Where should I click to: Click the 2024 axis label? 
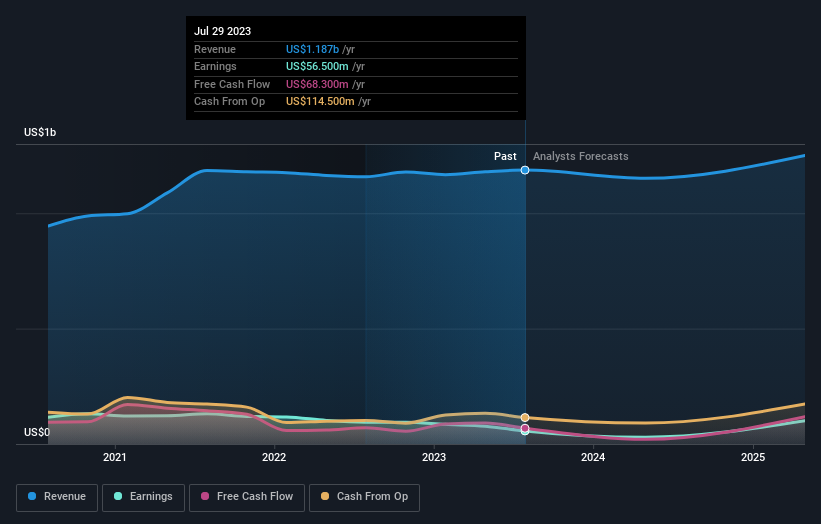[x=593, y=458]
